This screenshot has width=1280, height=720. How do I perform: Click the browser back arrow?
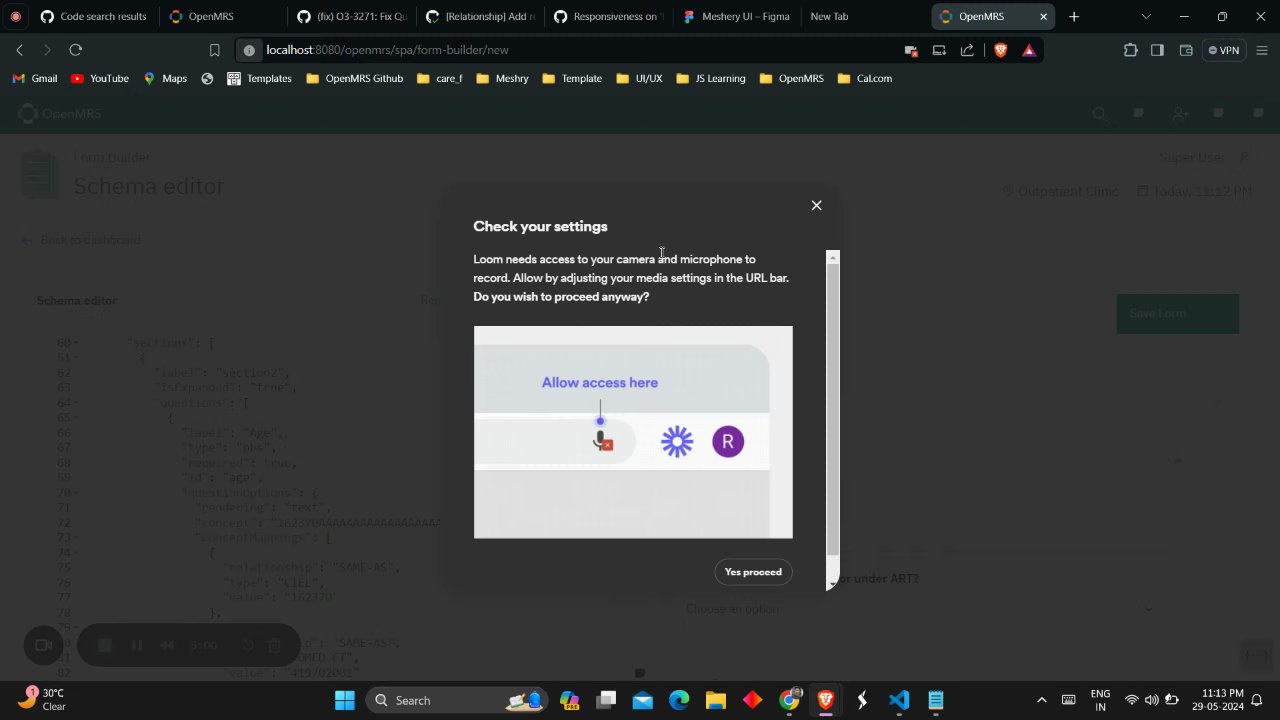pyautogui.click(x=20, y=50)
